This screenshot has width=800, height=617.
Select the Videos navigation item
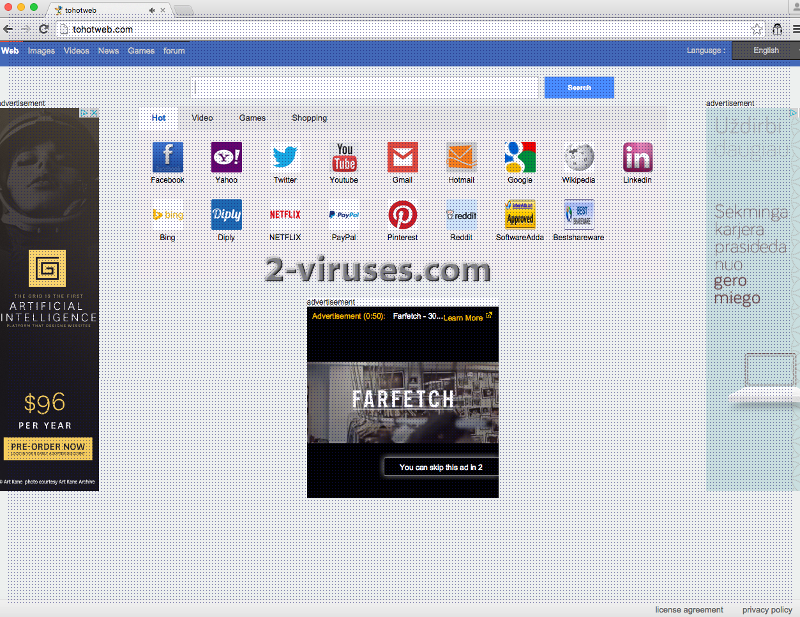point(77,51)
